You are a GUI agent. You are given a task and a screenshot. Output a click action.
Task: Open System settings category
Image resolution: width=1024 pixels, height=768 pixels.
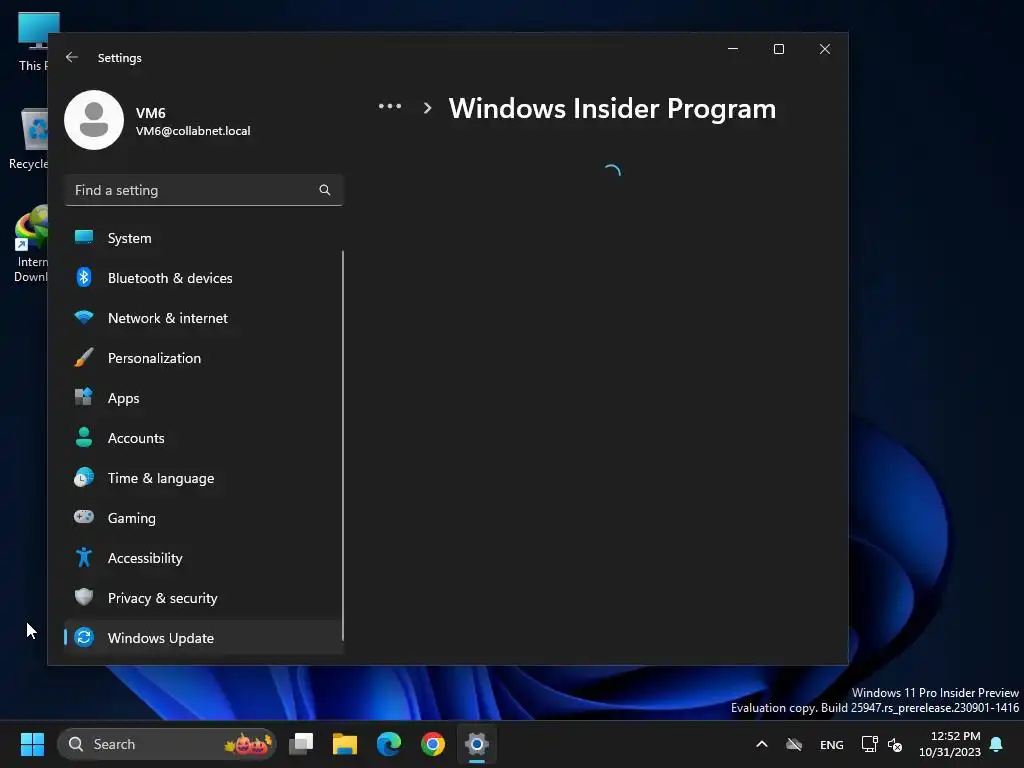[x=203, y=238]
